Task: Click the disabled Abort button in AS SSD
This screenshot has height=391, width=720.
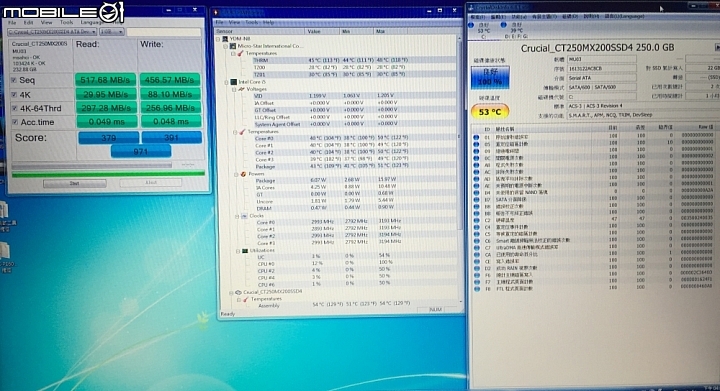Action: pos(151,183)
